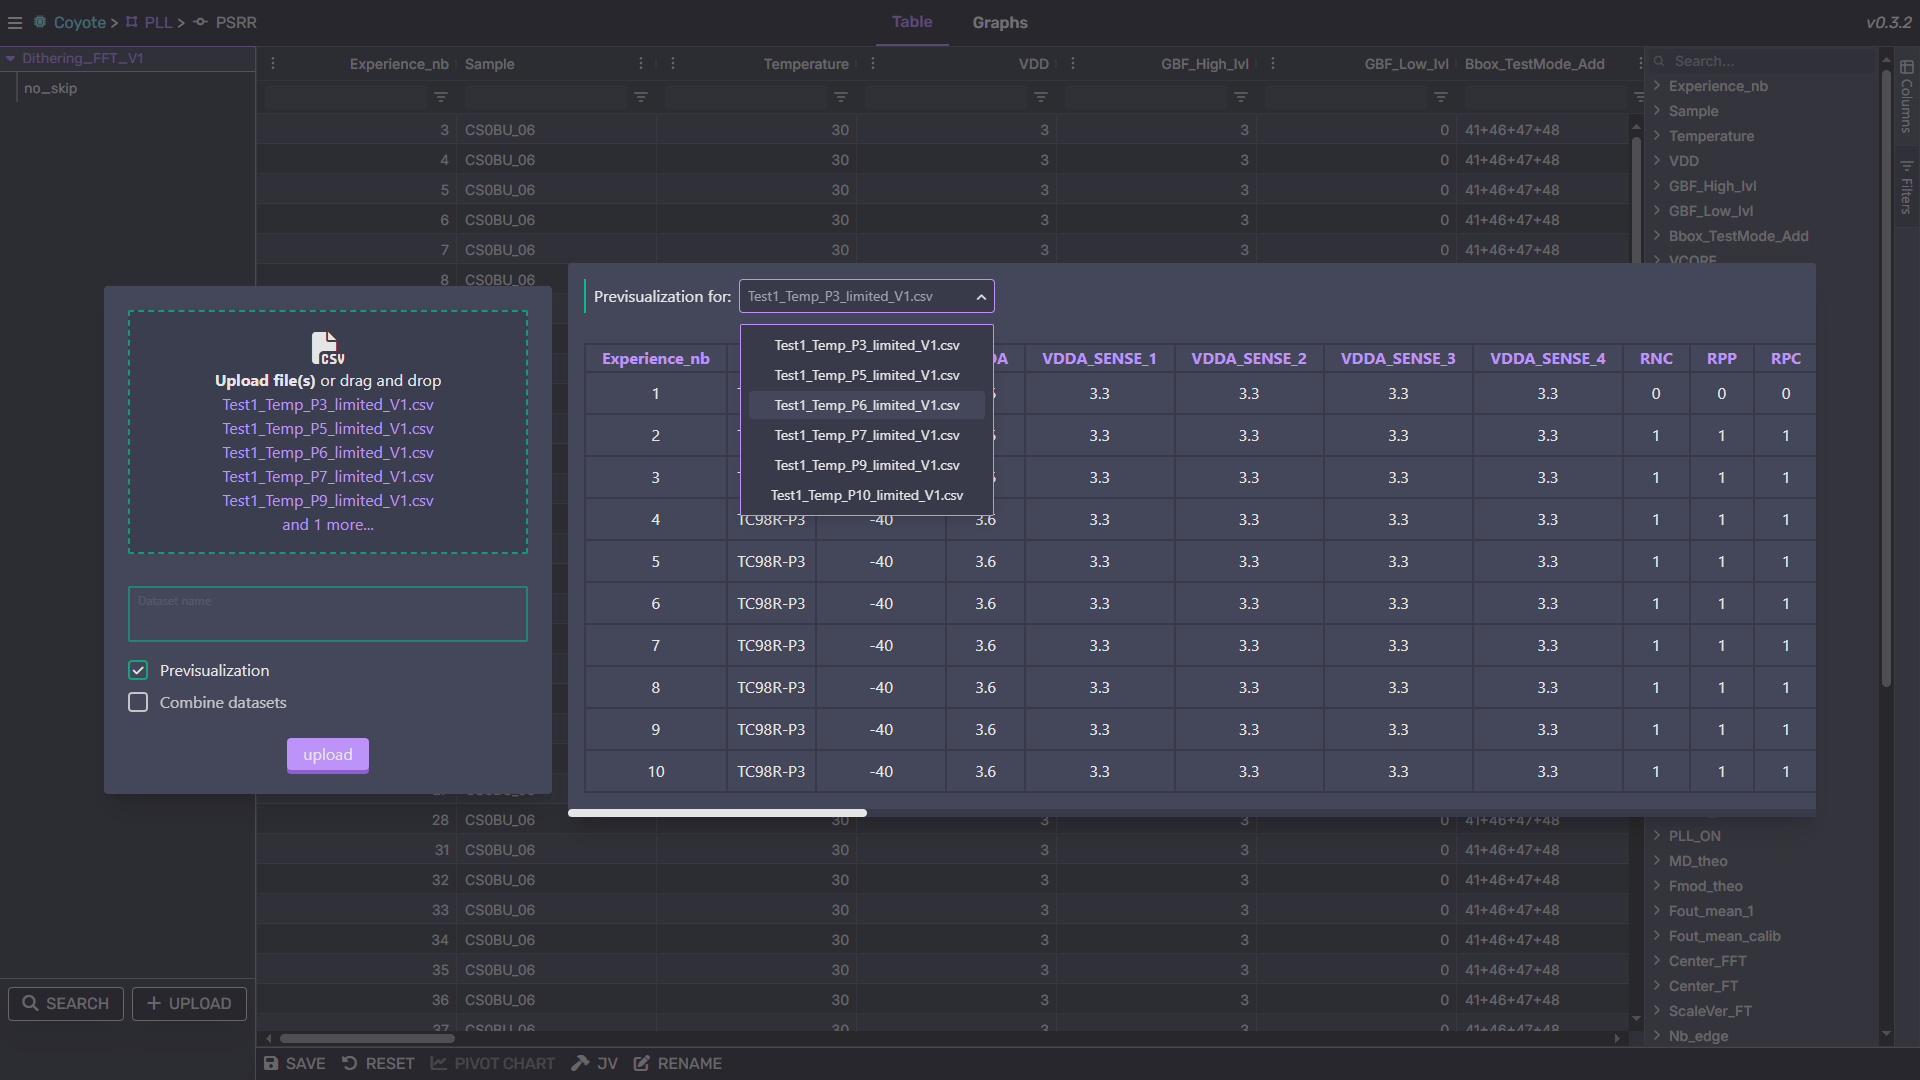Expand Bbox_TestMode_Add in columns panel

click(x=1657, y=236)
